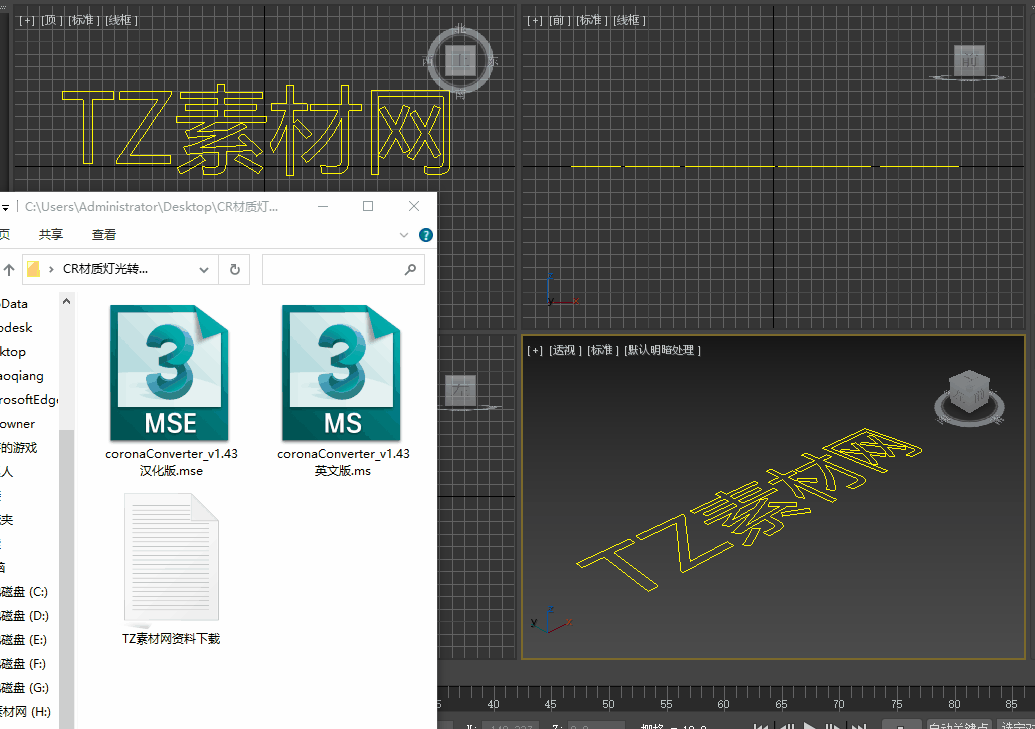Expand the Explorer ribbon with the chevron
The height and width of the screenshot is (729, 1035).
coord(404,235)
